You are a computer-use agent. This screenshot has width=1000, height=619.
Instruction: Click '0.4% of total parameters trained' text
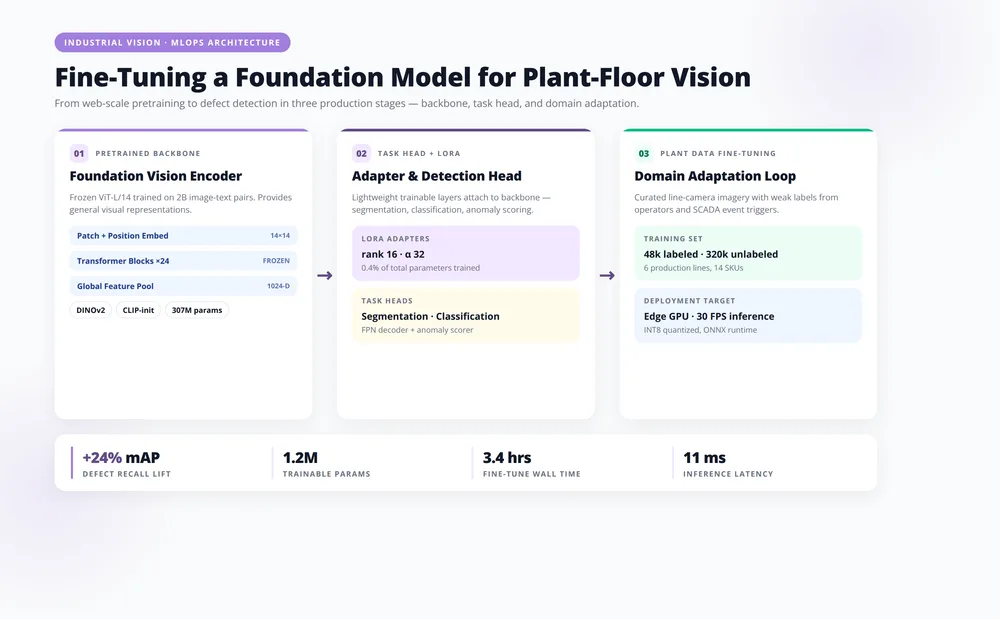pyautogui.click(x=420, y=268)
